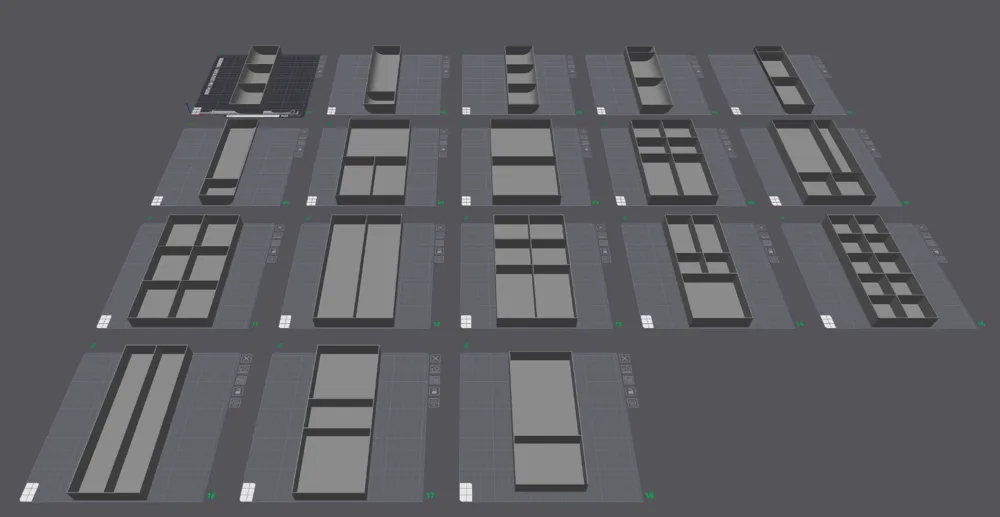Auto-orient objects on plate 18
Screen dimensions: 1000x517
[x=628, y=369]
